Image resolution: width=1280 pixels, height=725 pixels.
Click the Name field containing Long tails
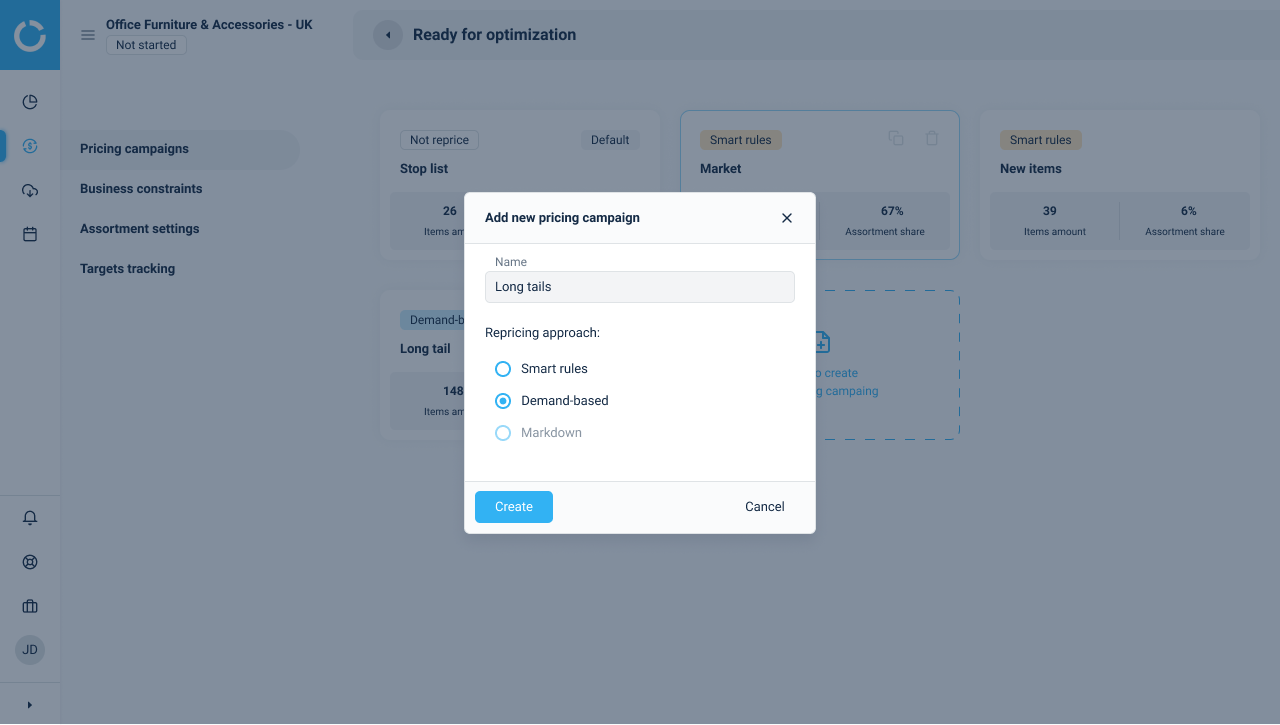(x=640, y=287)
